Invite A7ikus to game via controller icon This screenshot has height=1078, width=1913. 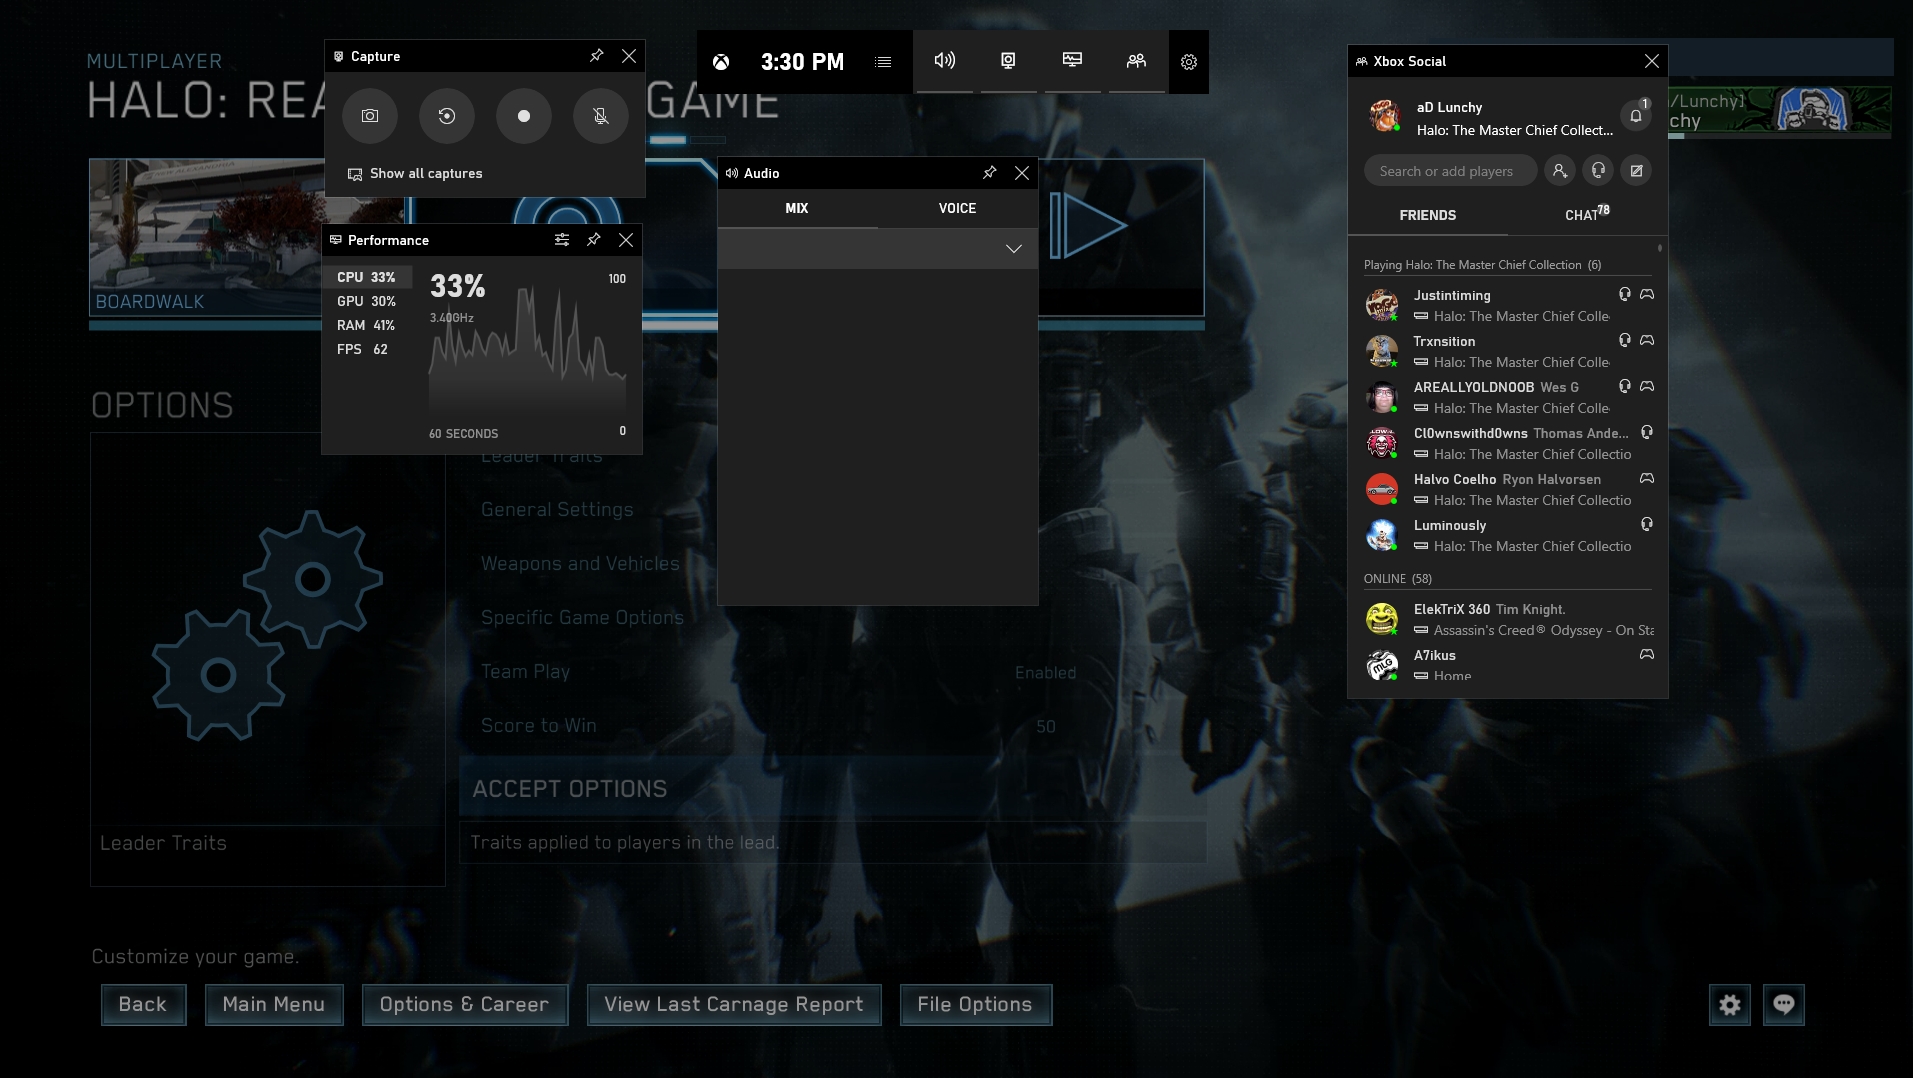pos(1647,654)
